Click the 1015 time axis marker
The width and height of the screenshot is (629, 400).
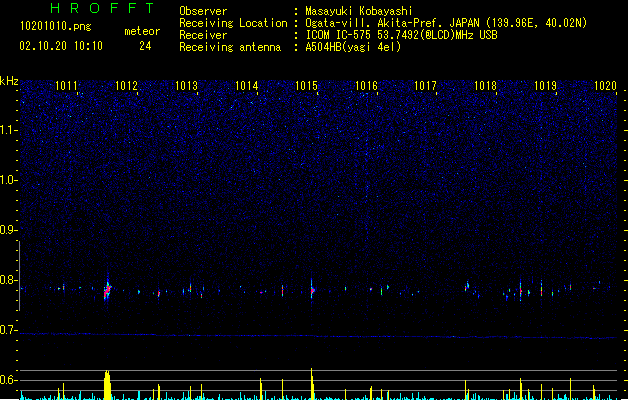[x=306, y=86]
